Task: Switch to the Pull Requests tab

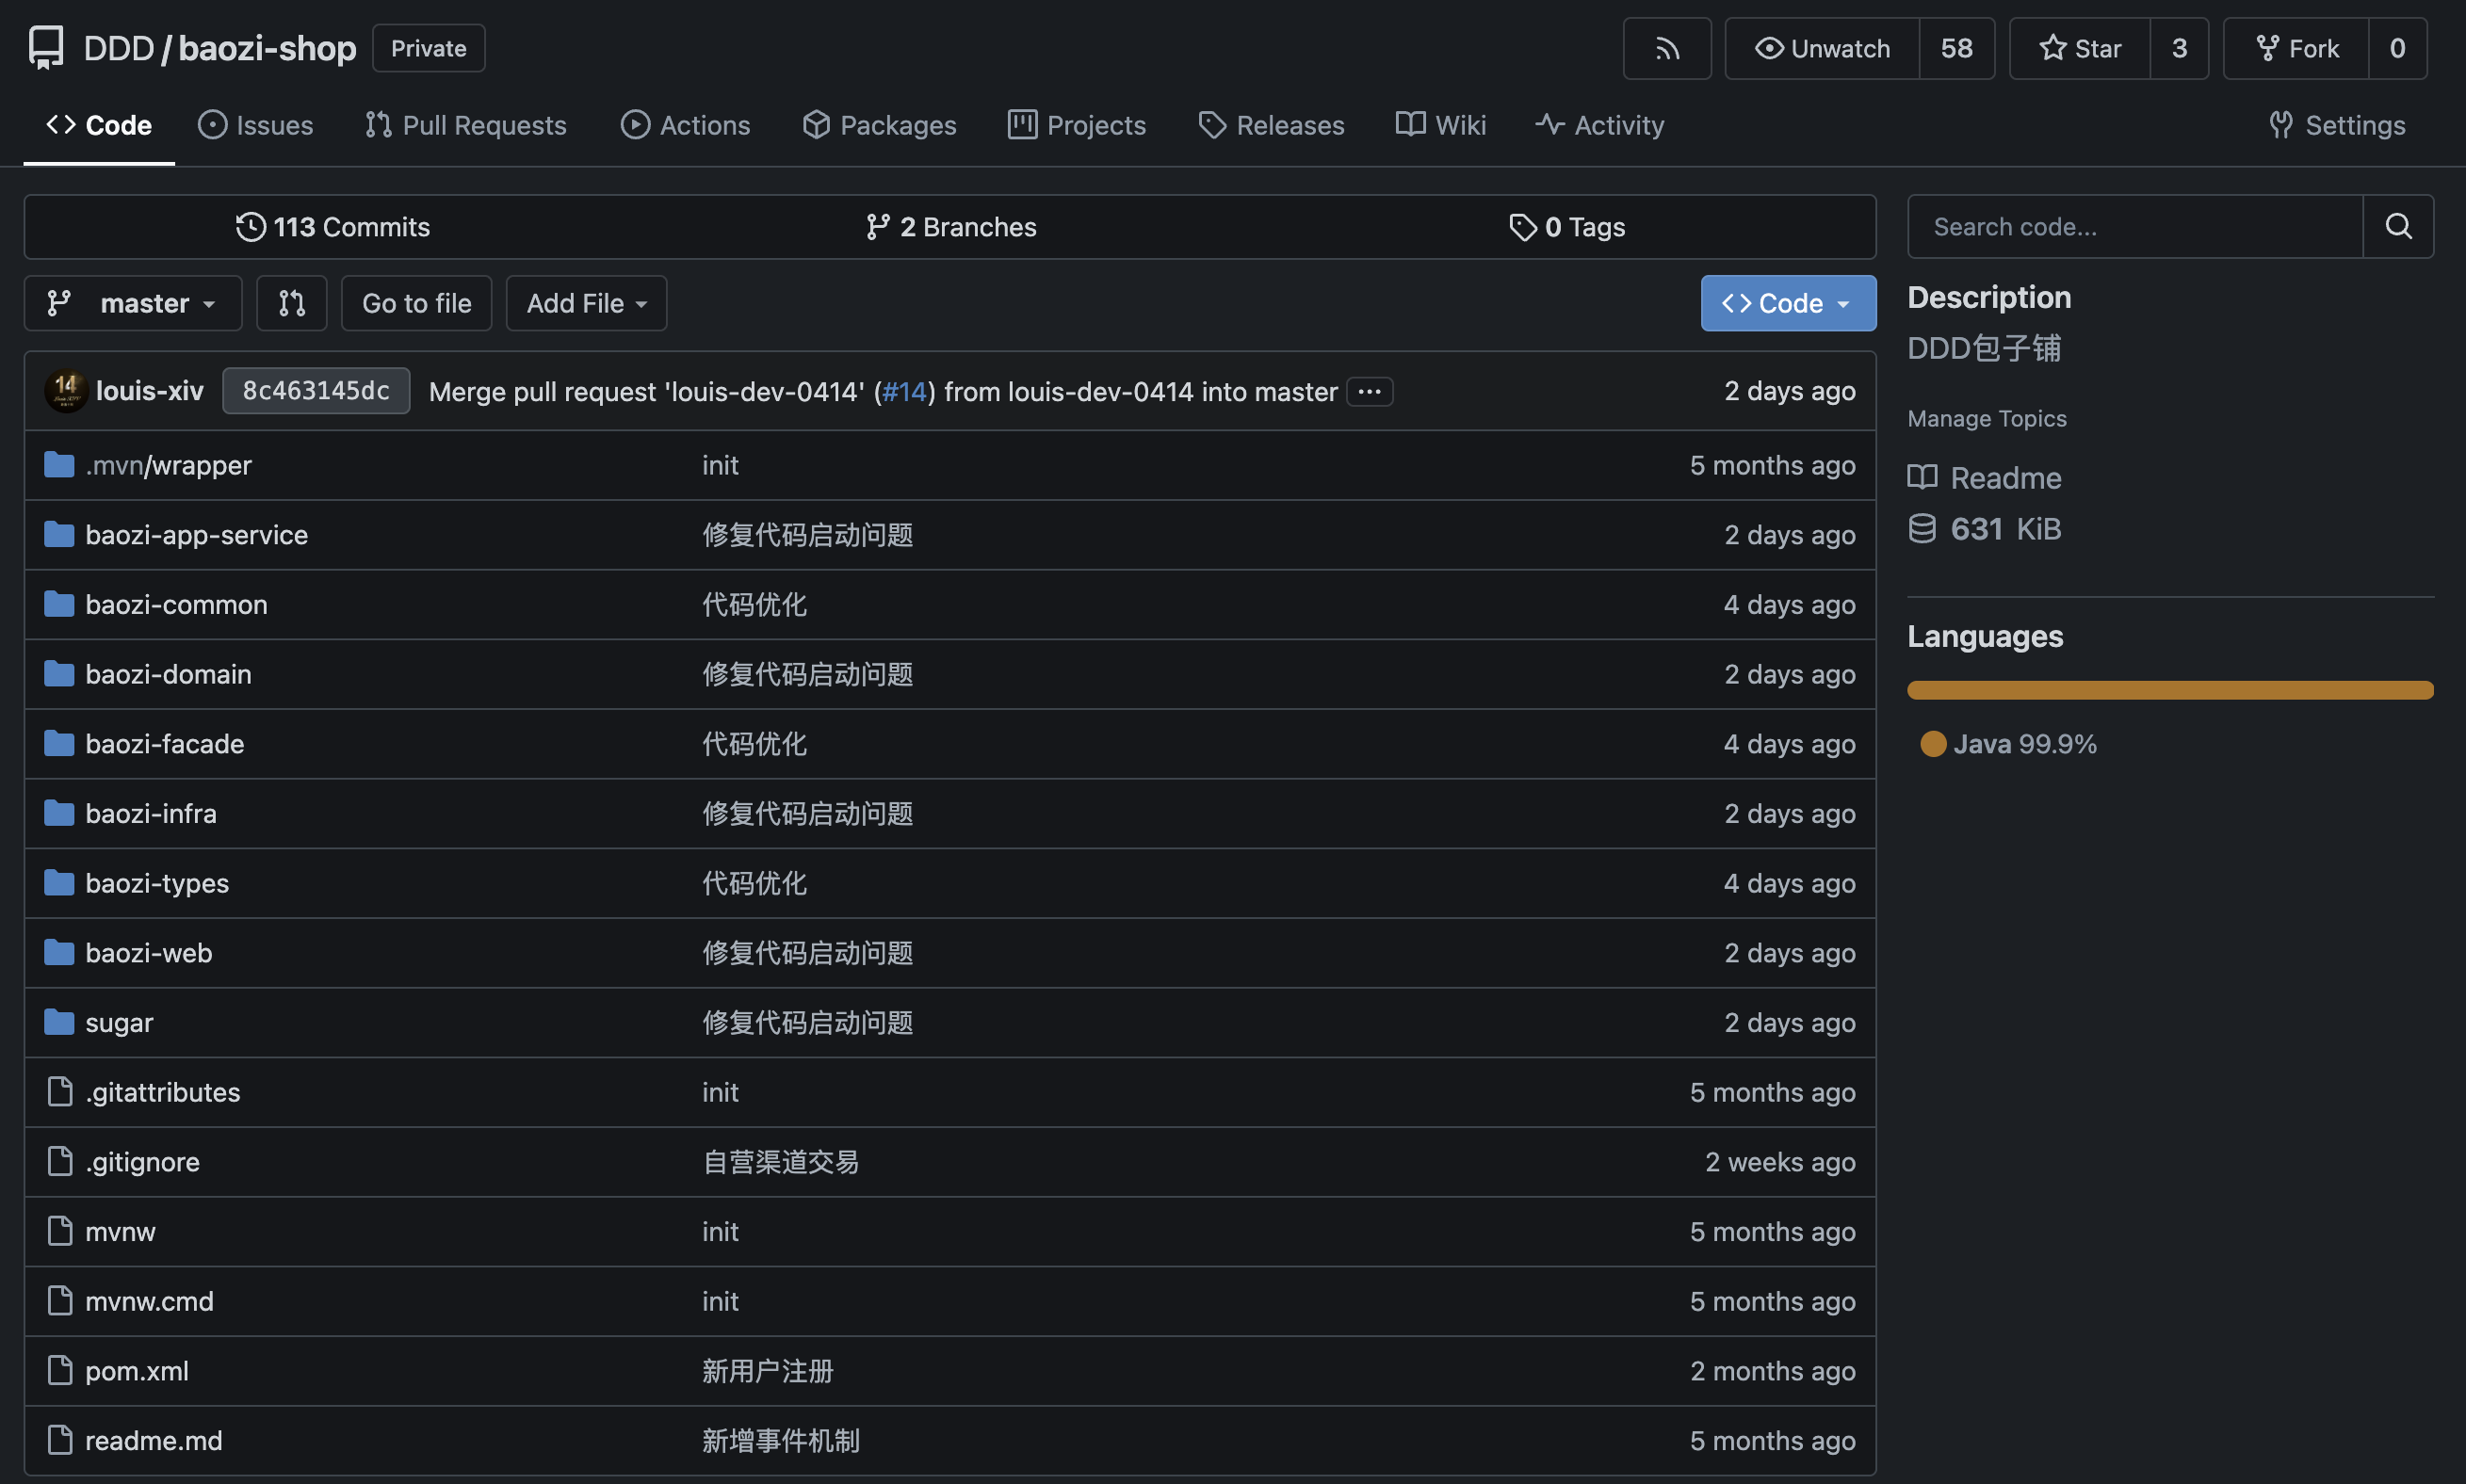Action: coord(466,125)
